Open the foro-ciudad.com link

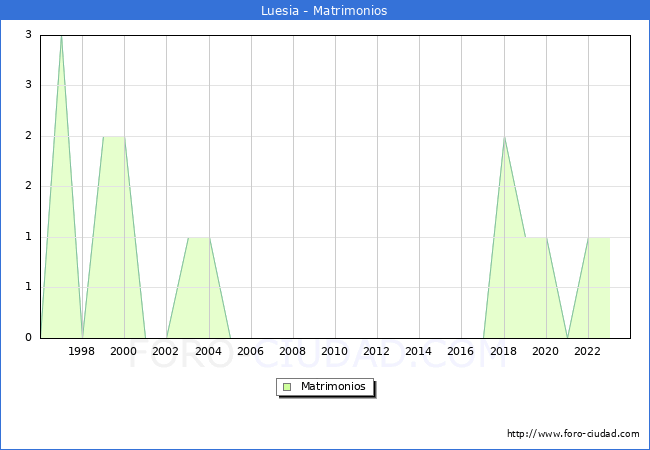click(x=573, y=434)
